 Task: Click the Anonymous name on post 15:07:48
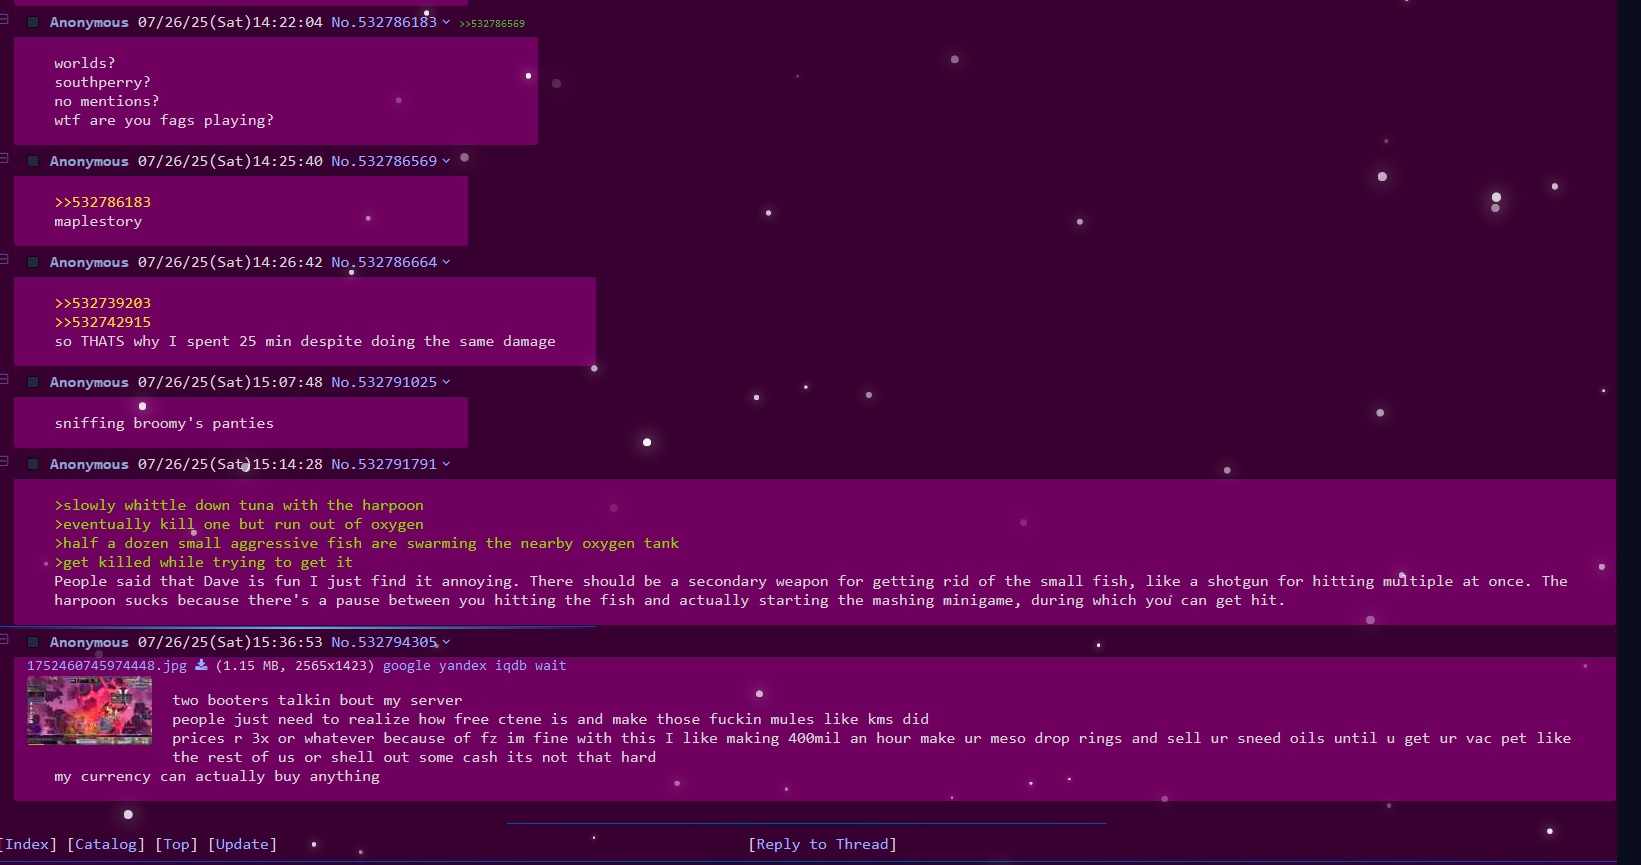[x=89, y=382]
